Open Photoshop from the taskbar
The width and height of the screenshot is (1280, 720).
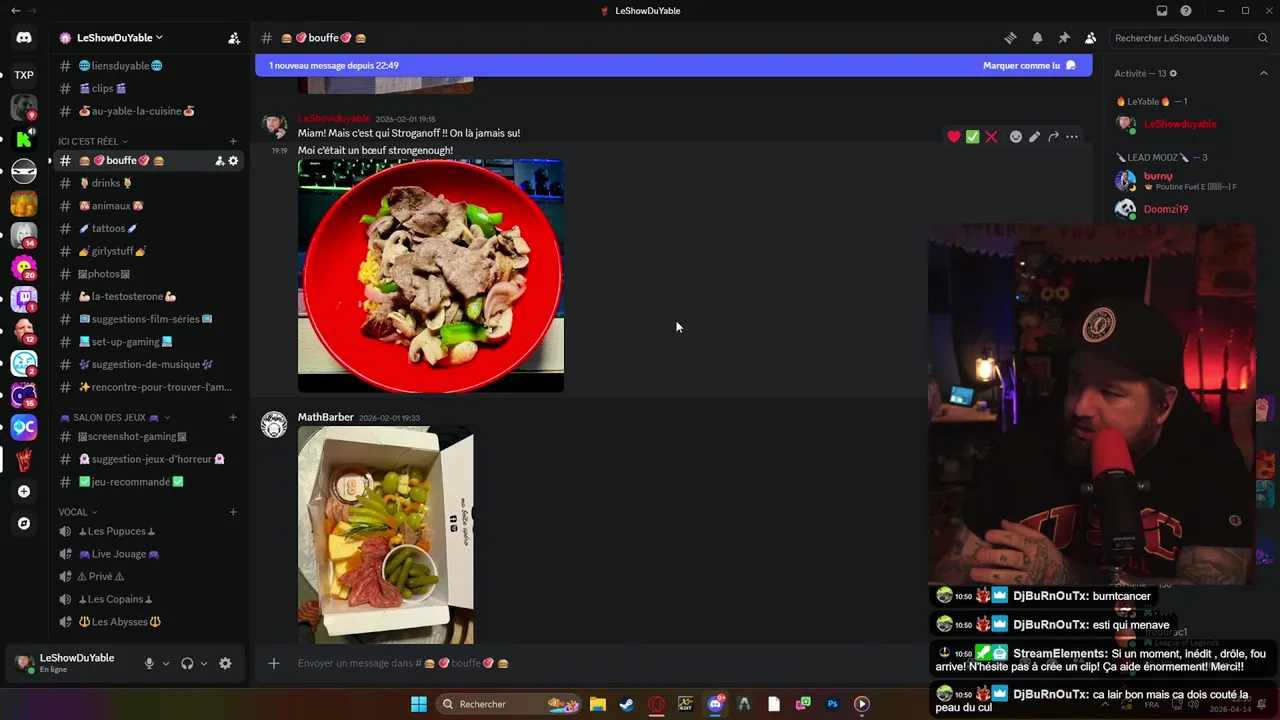832,704
